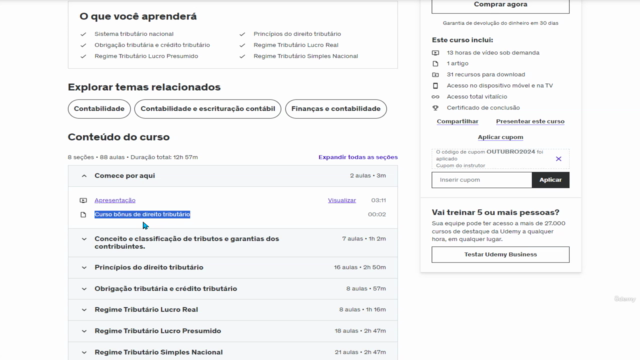Click the 00:02 duration text

[377, 214]
